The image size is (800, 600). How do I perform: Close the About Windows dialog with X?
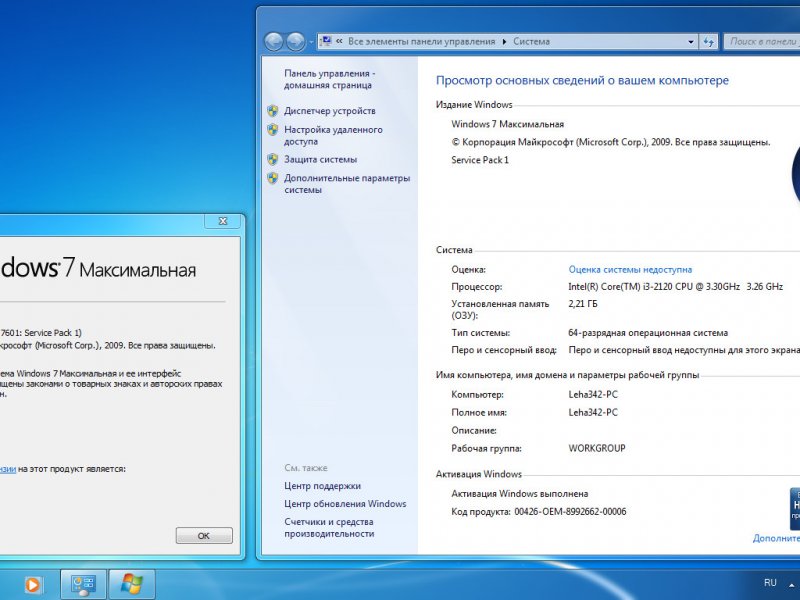(223, 221)
